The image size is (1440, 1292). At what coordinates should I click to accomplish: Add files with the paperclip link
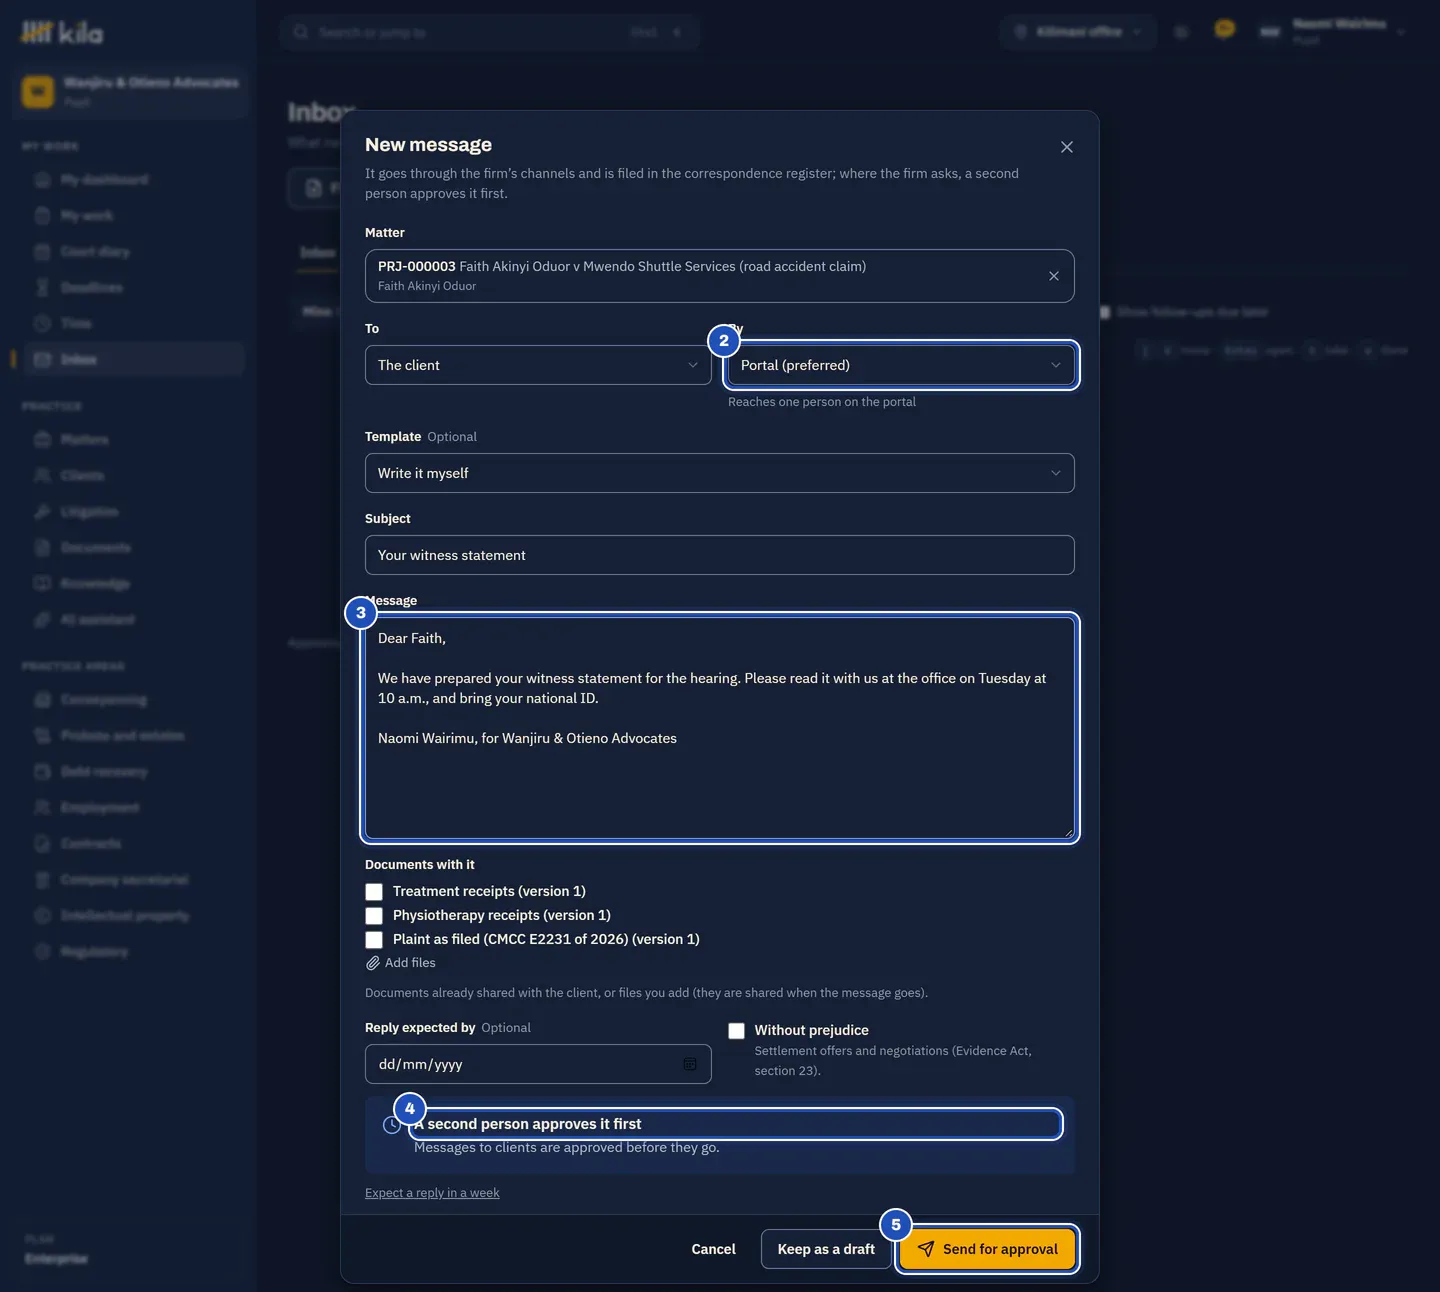point(400,963)
